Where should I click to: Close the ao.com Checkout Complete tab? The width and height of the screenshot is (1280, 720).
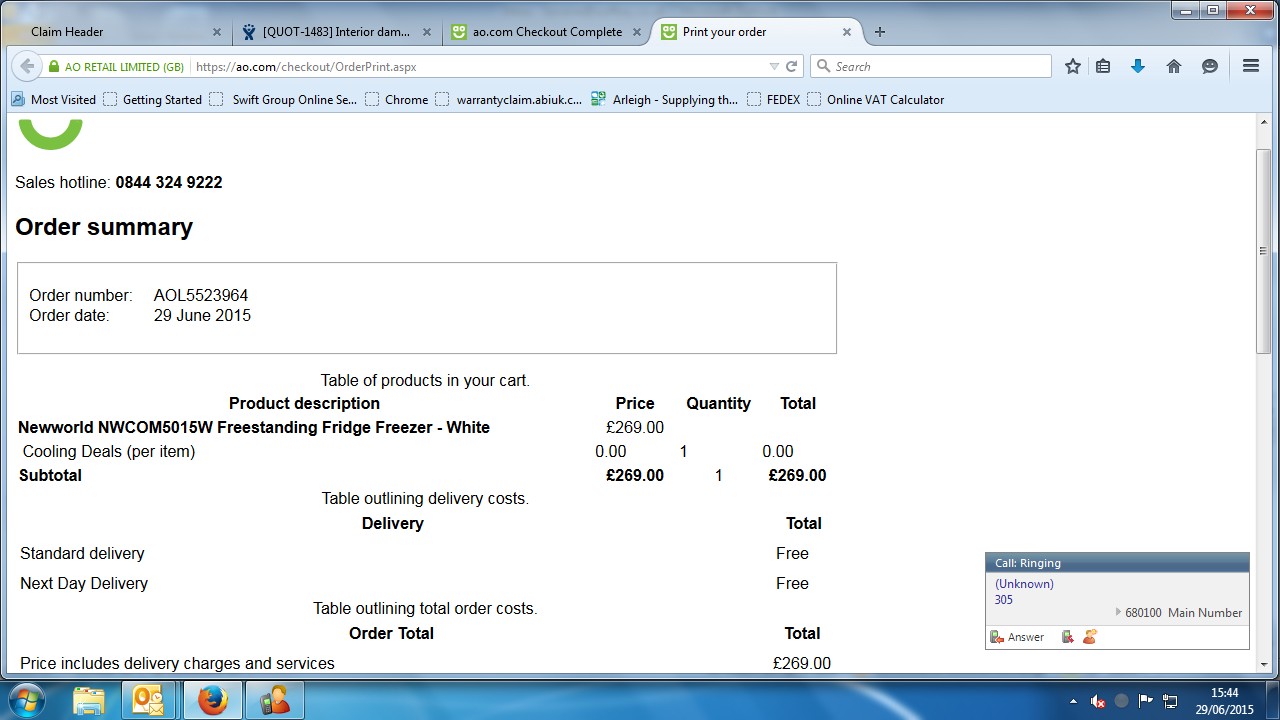point(637,32)
